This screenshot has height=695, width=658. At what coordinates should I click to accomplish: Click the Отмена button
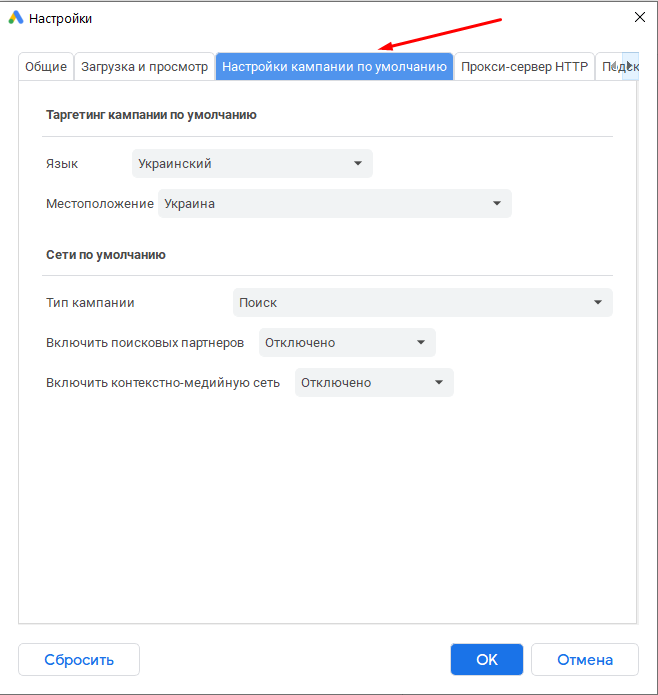coord(584,660)
